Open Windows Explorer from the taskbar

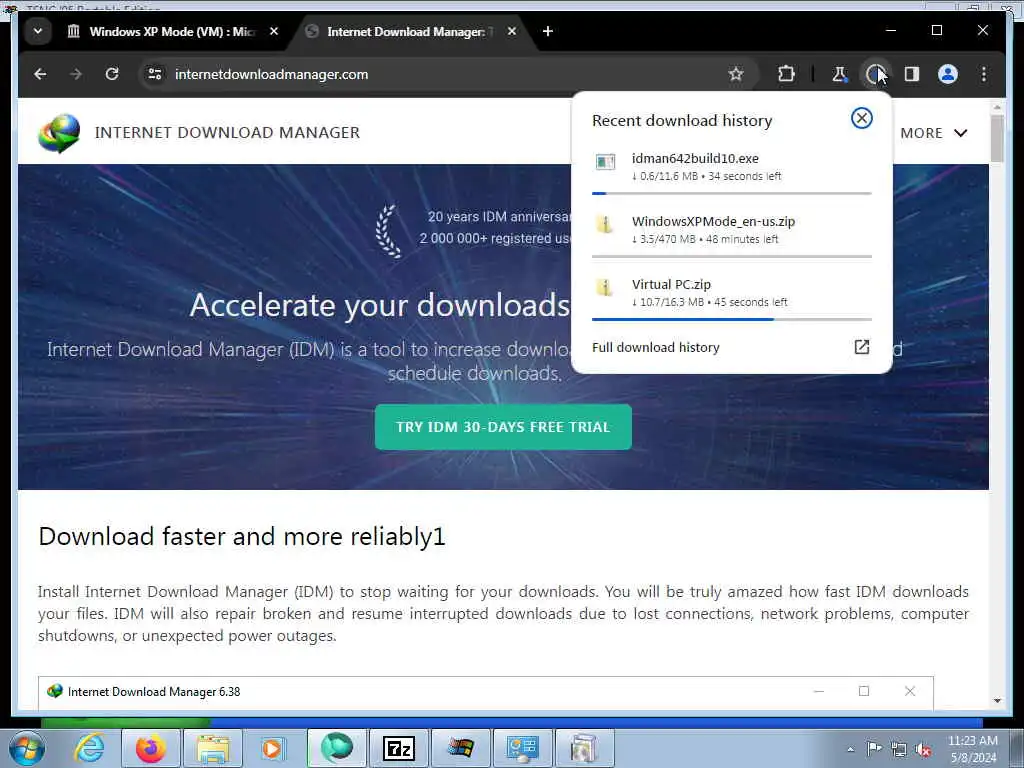coord(212,748)
